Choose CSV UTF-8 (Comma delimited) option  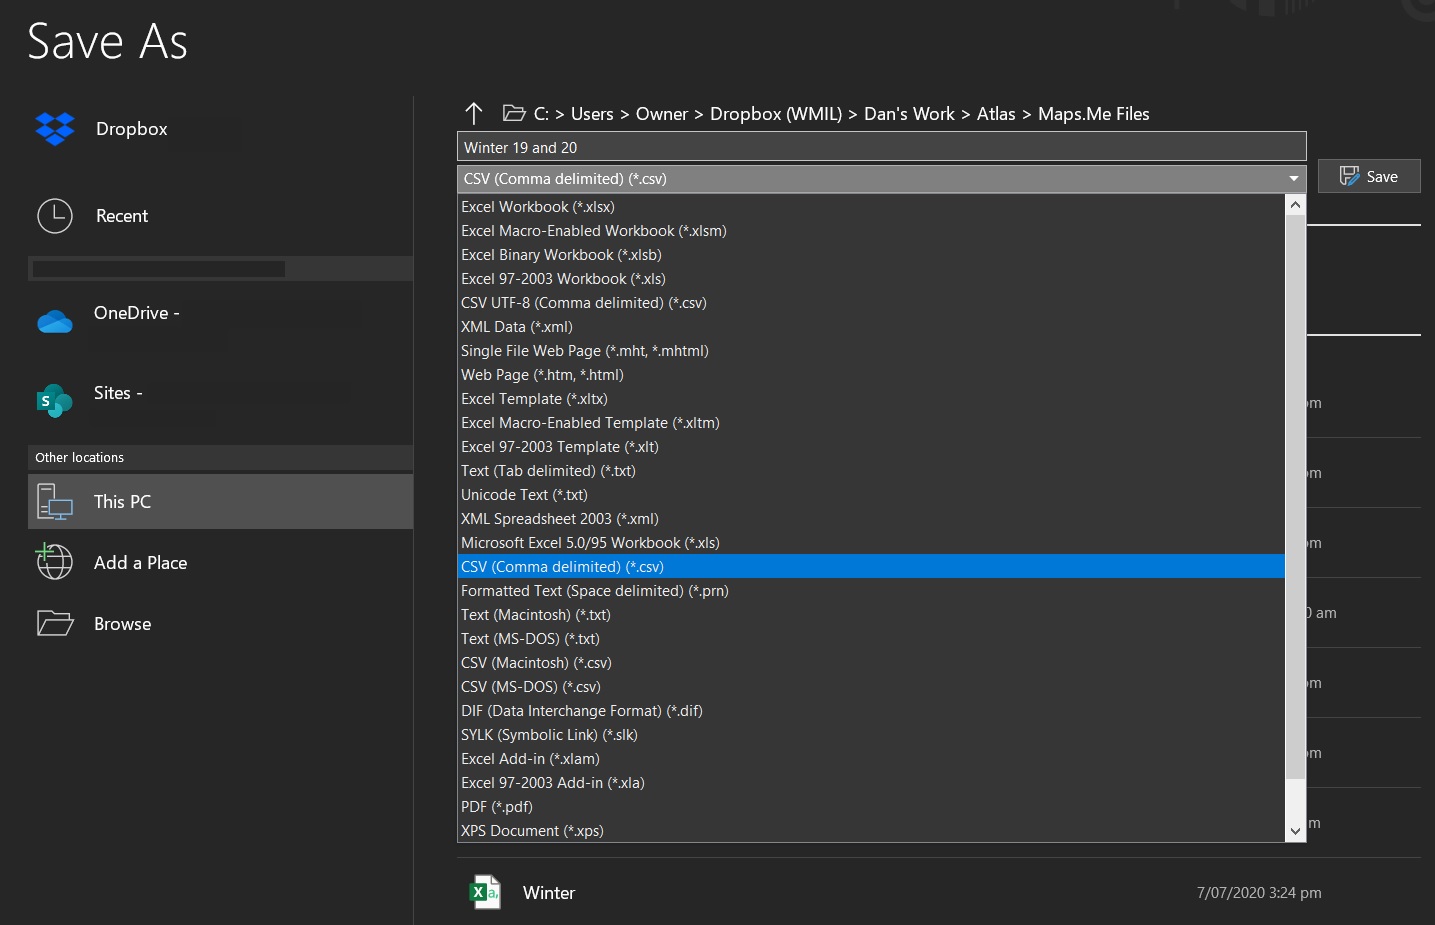(584, 303)
